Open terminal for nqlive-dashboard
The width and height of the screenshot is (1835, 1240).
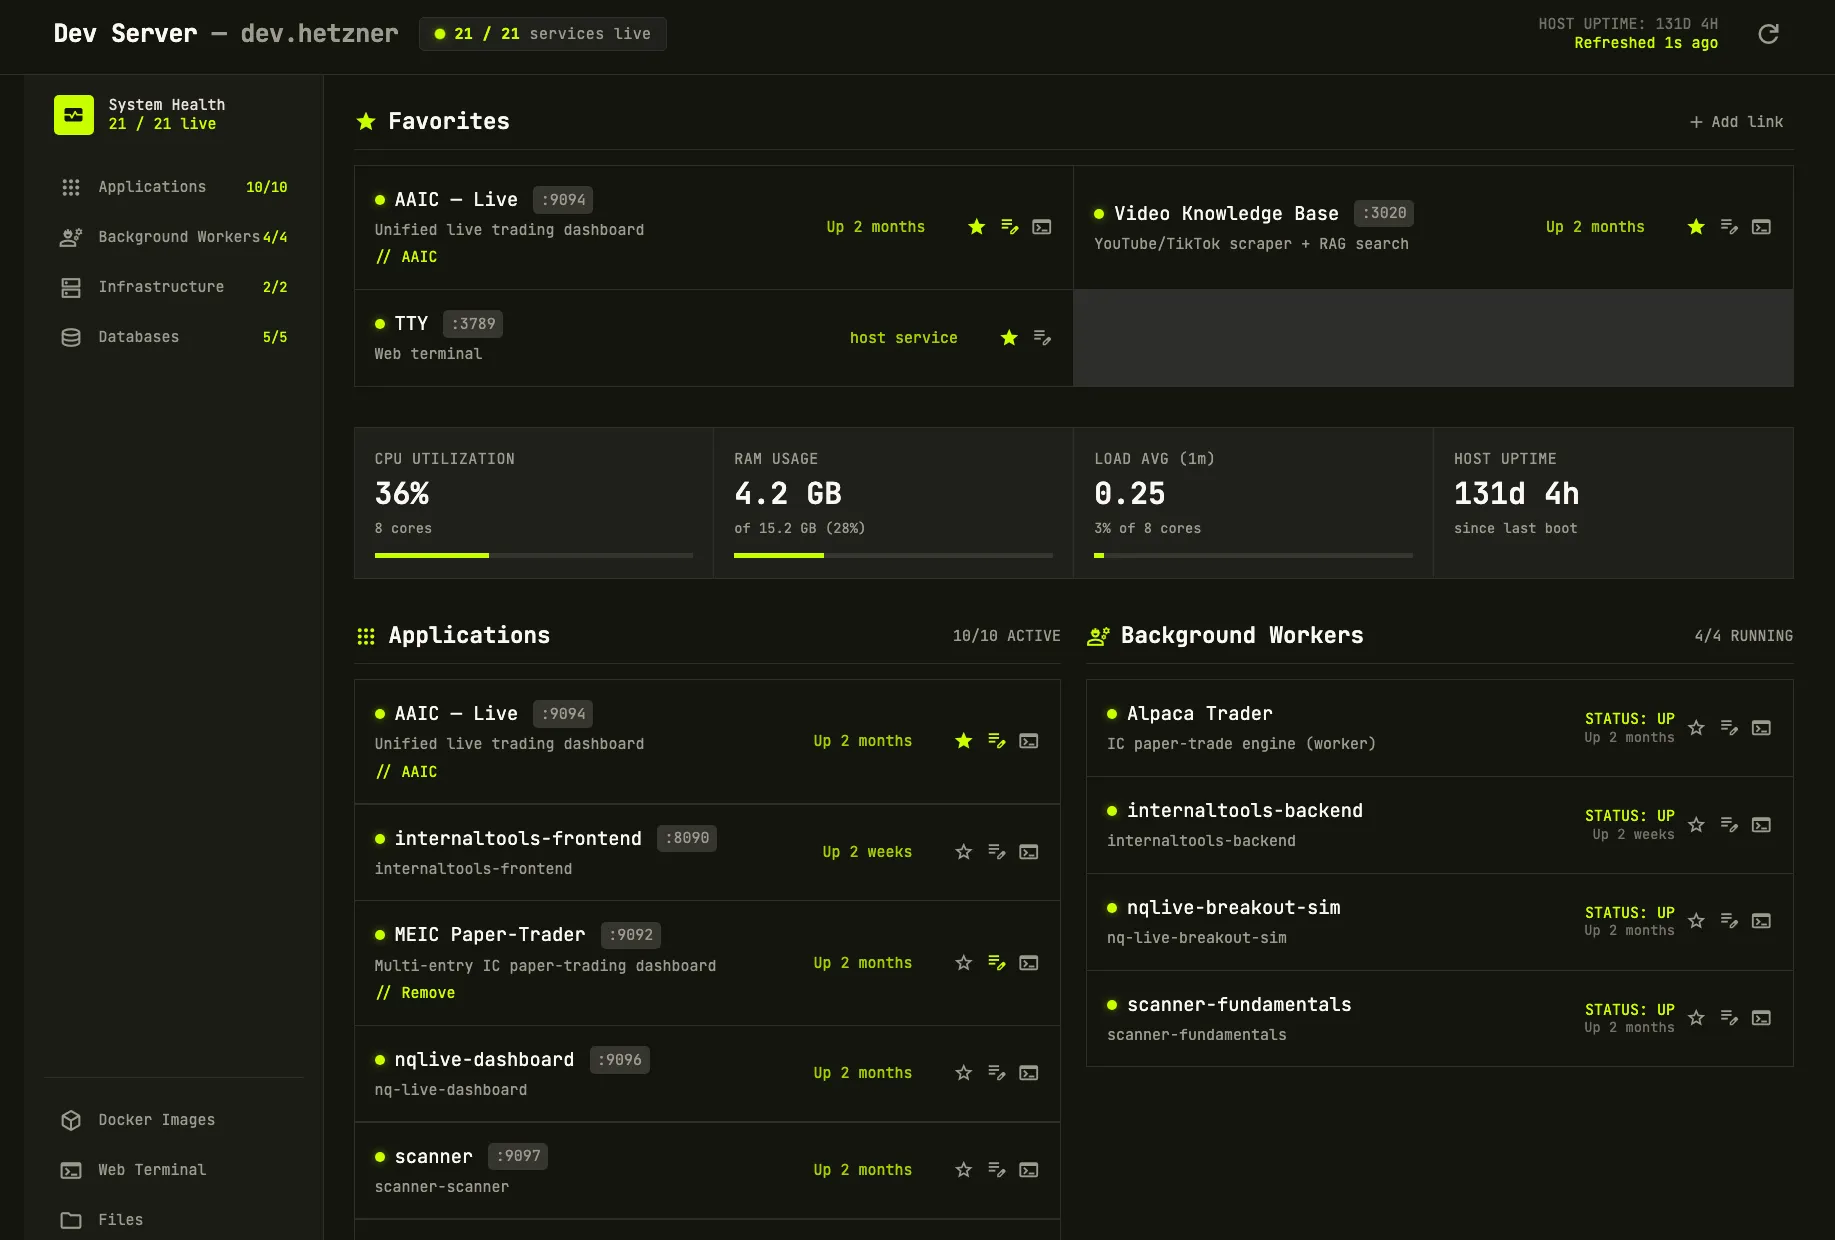click(1029, 1073)
